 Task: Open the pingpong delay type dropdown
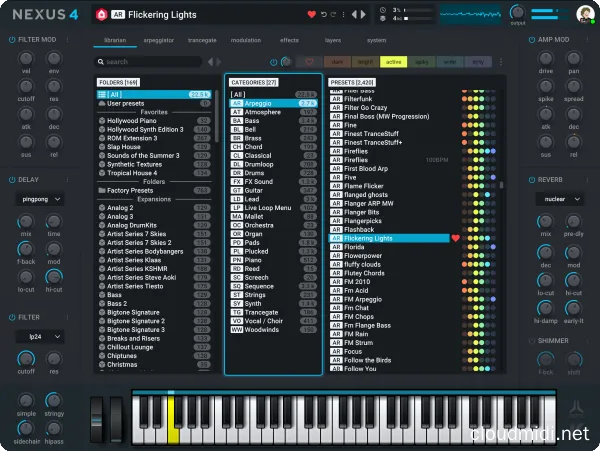40,199
